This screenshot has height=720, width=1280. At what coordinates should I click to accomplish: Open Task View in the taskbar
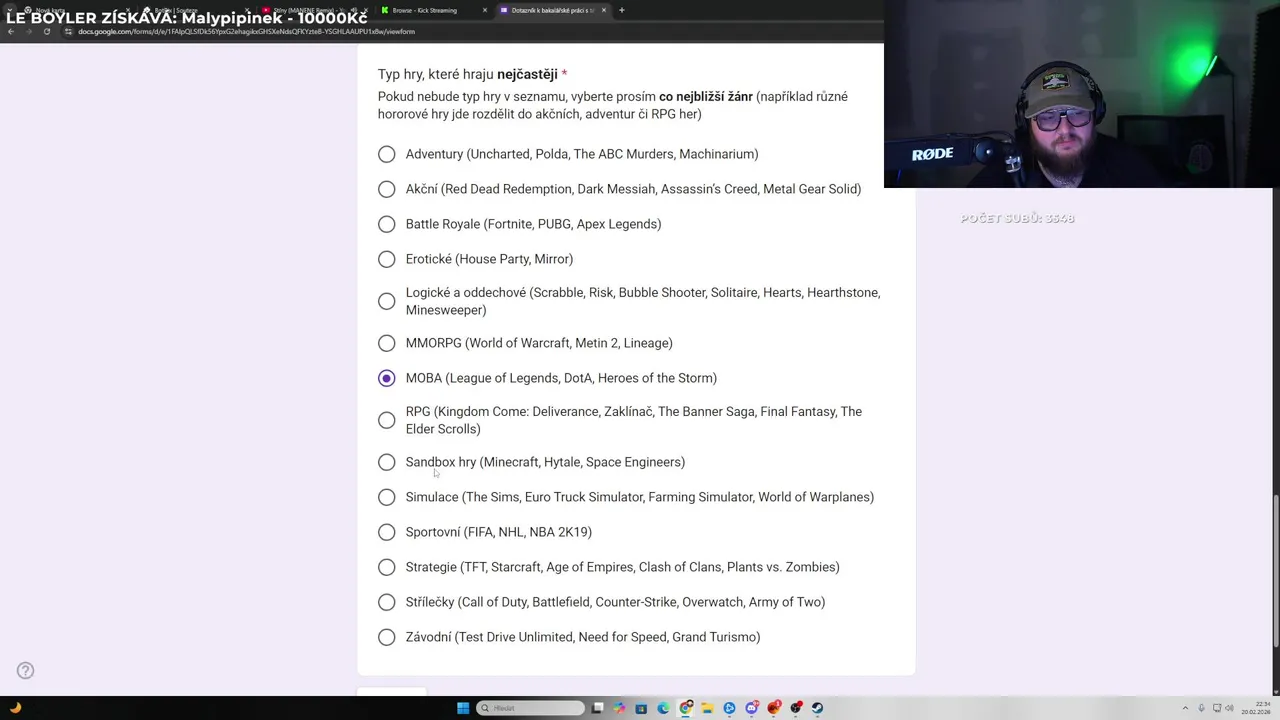pyautogui.click(x=597, y=708)
